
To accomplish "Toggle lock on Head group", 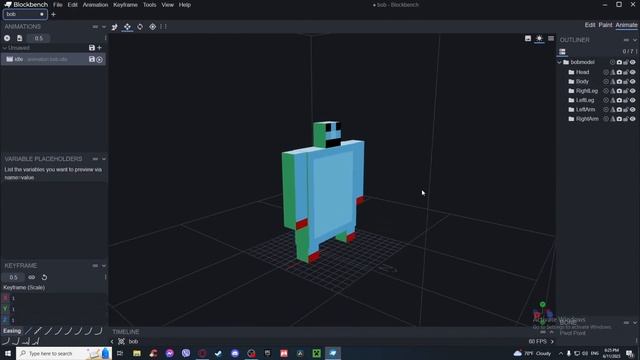I will (x=626, y=72).
